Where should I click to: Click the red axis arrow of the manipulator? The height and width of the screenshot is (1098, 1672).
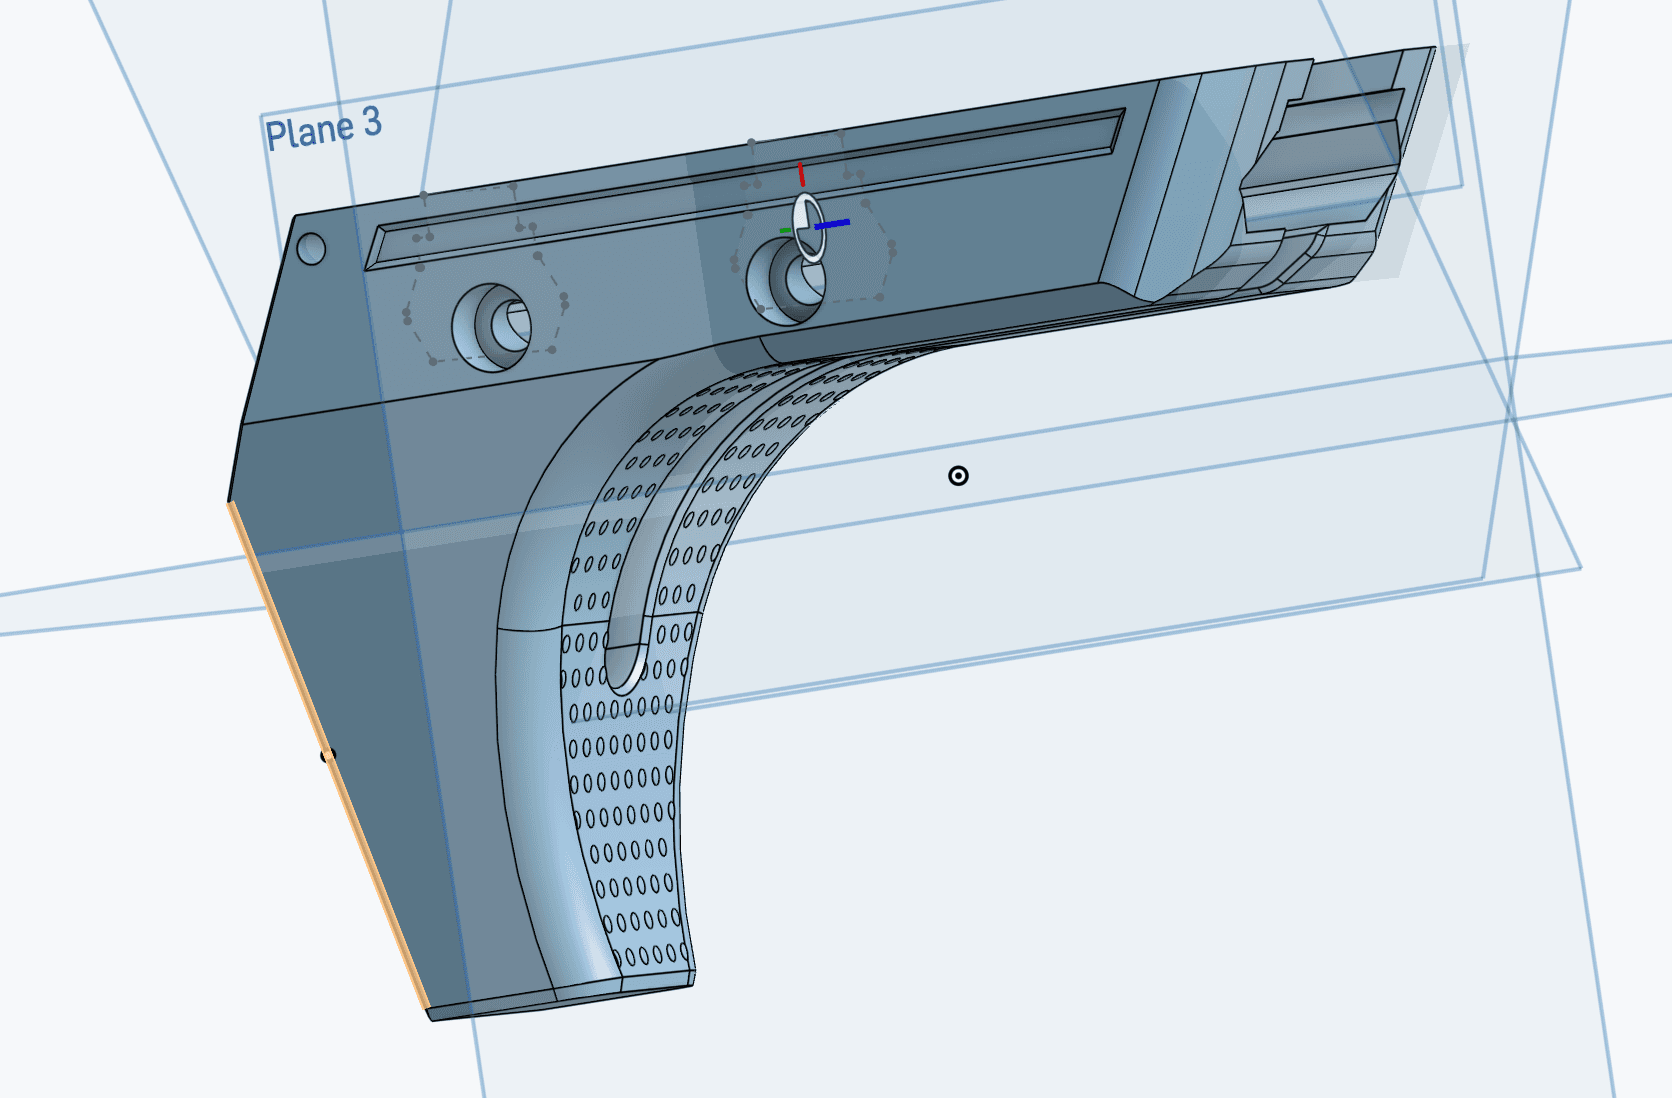pos(801,174)
